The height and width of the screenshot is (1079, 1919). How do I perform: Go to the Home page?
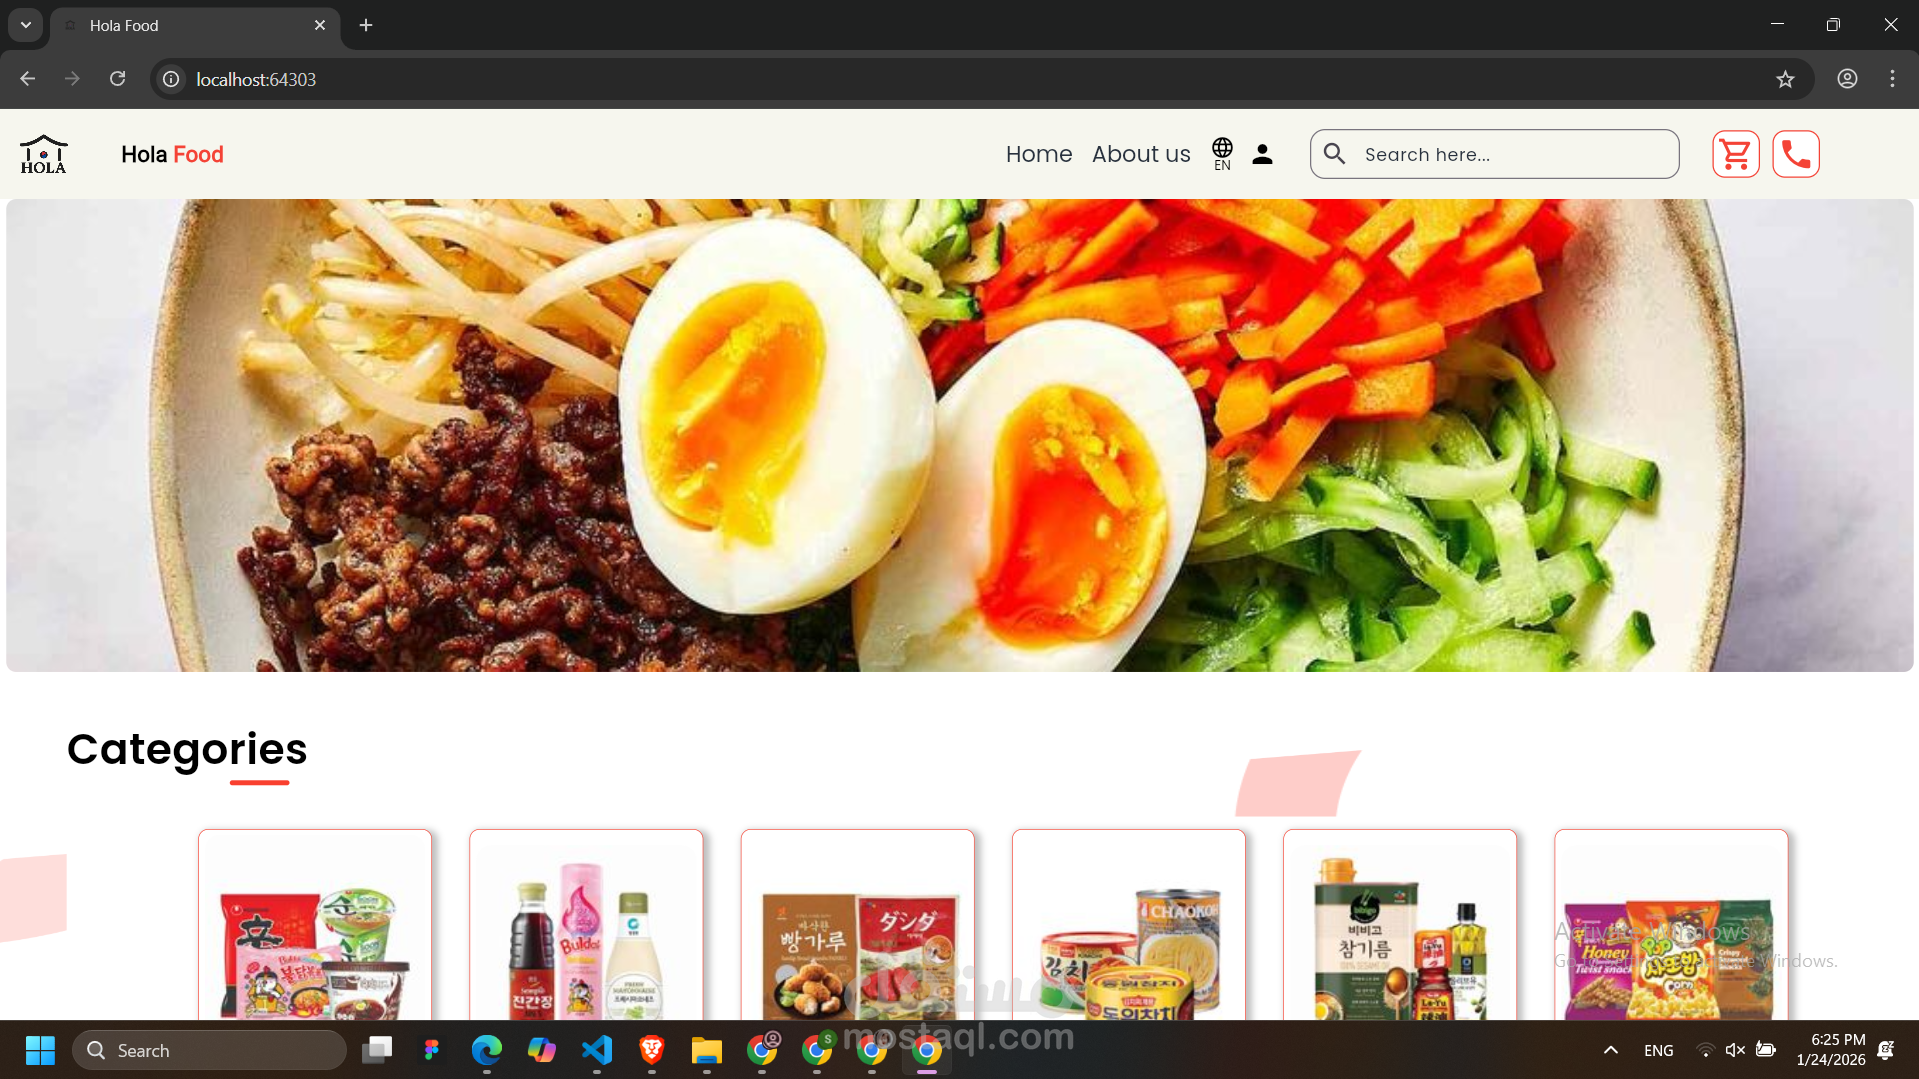pos(1039,154)
